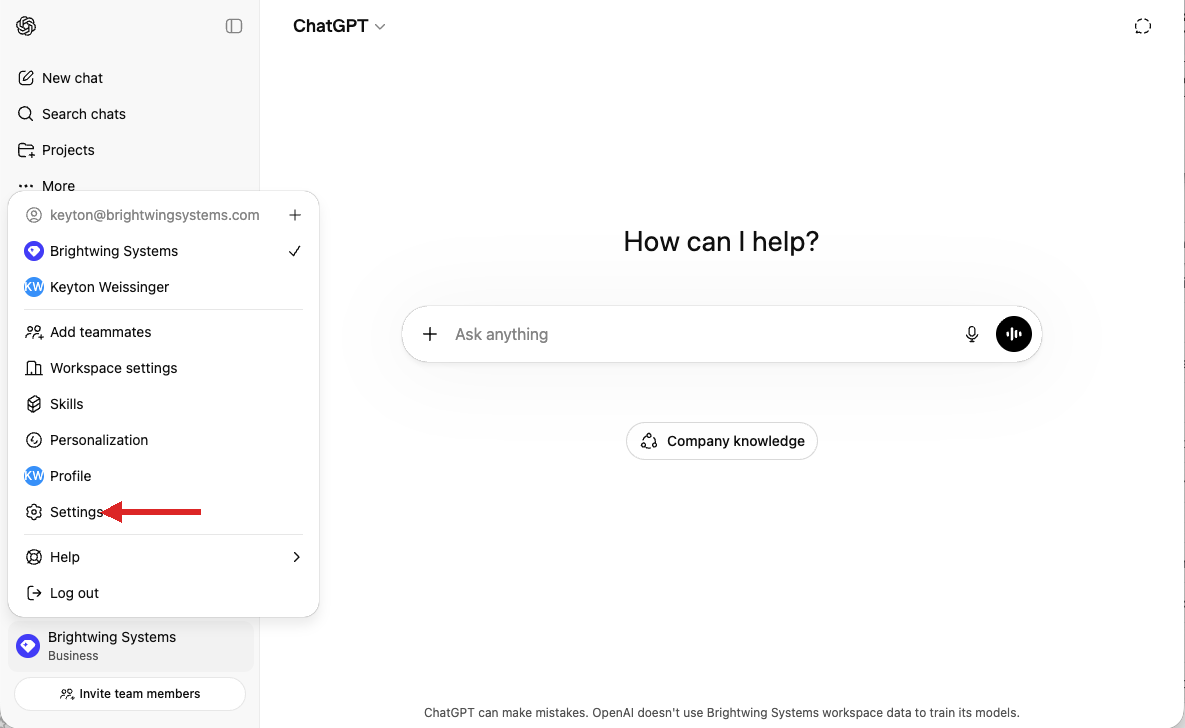
Task: Click the Brightwing Systems diamond logo in menu
Action: click(x=34, y=251)
